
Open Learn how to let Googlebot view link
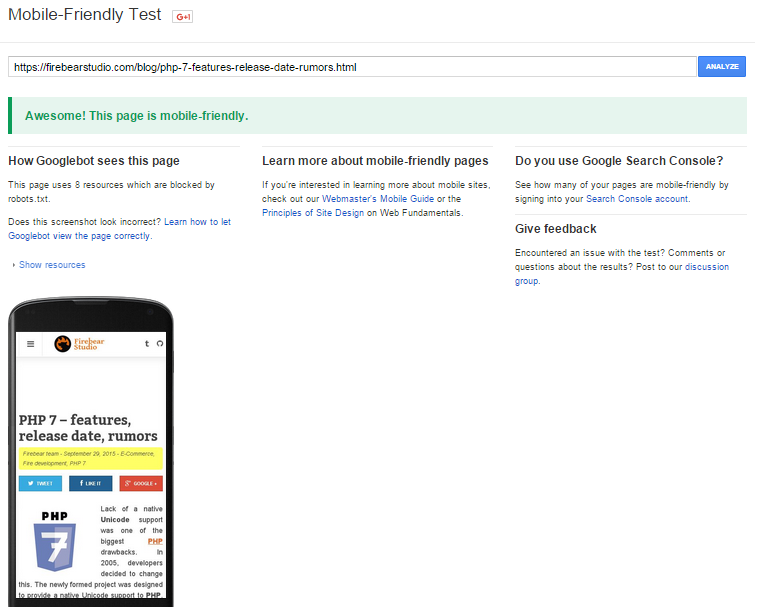tap(119, 229)
